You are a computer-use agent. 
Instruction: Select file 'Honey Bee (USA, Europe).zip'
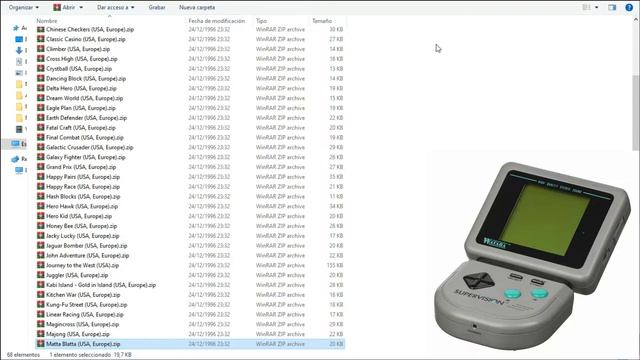(81, 226)
